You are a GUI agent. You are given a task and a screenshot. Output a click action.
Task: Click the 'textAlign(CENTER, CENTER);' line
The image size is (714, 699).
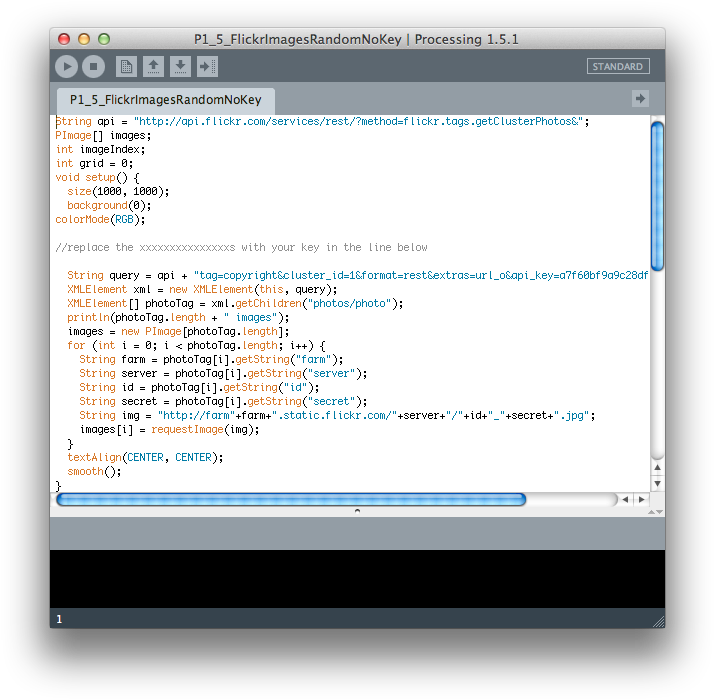click(145, 458)
